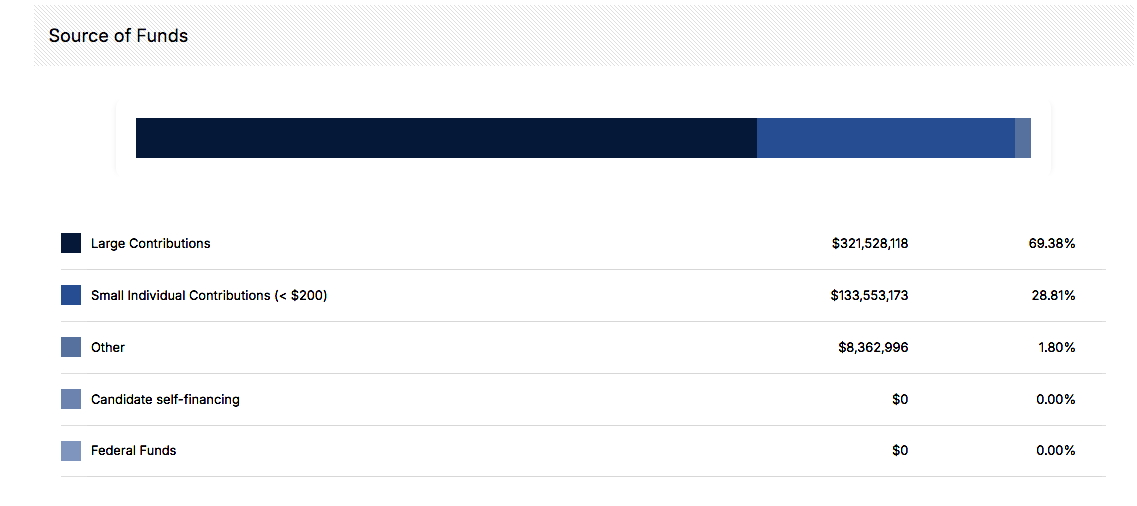Click the $321,528,118 amount
This screenshot has width=1137, height=506.
click(870, 244)
